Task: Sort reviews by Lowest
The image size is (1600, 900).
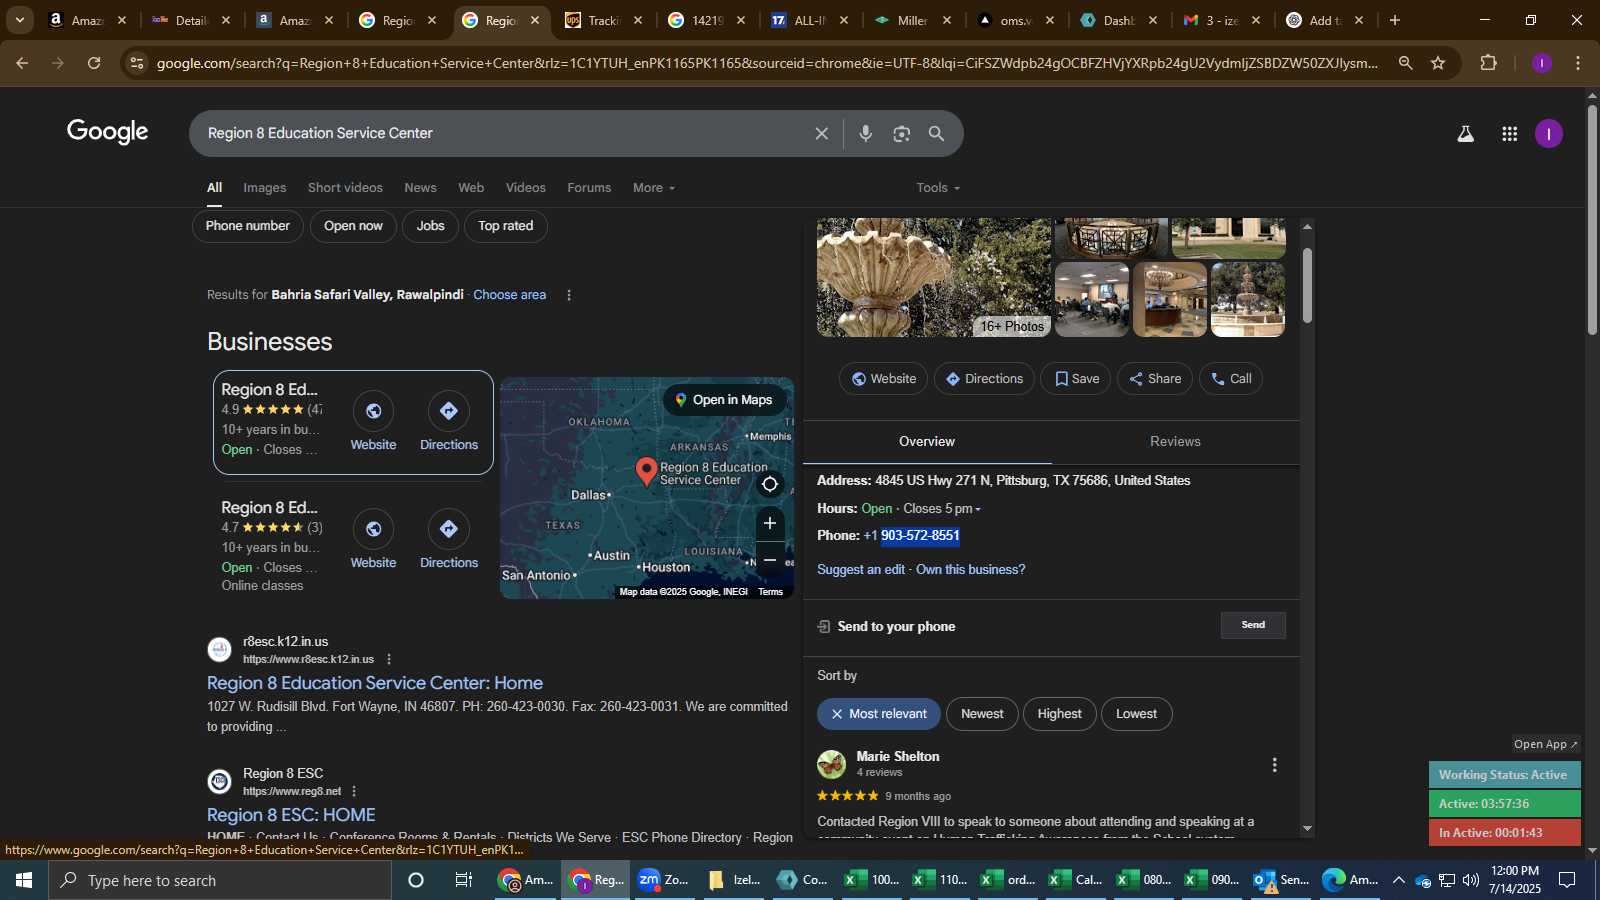Action: [1136, 714]
